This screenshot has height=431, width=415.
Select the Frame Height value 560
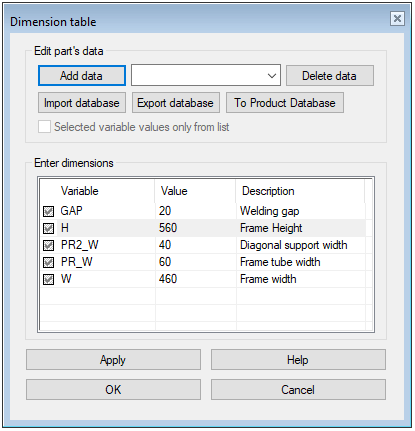(x=168, y=228)
